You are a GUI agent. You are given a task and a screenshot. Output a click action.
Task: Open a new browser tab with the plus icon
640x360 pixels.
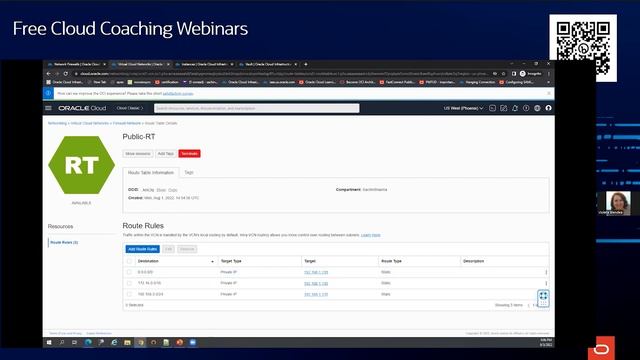[306, 64]
